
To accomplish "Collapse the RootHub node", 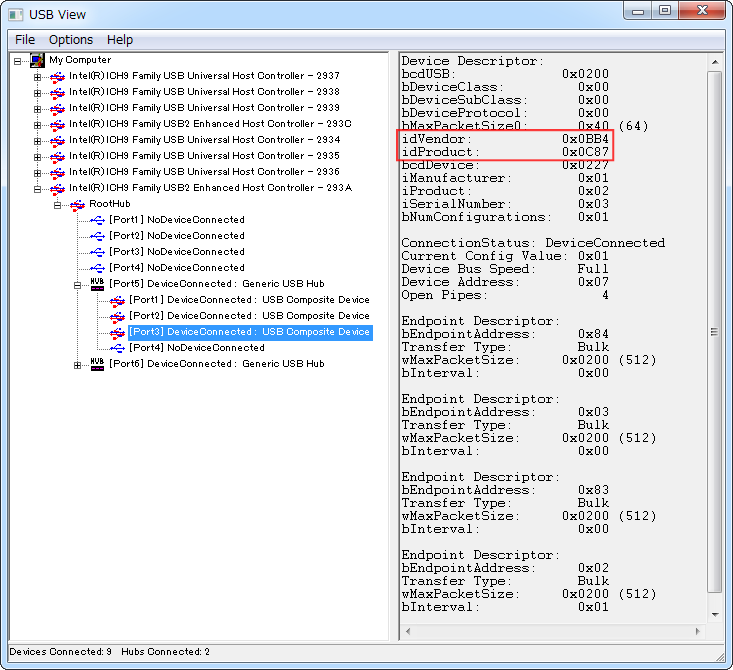I will tap(57, 205).
